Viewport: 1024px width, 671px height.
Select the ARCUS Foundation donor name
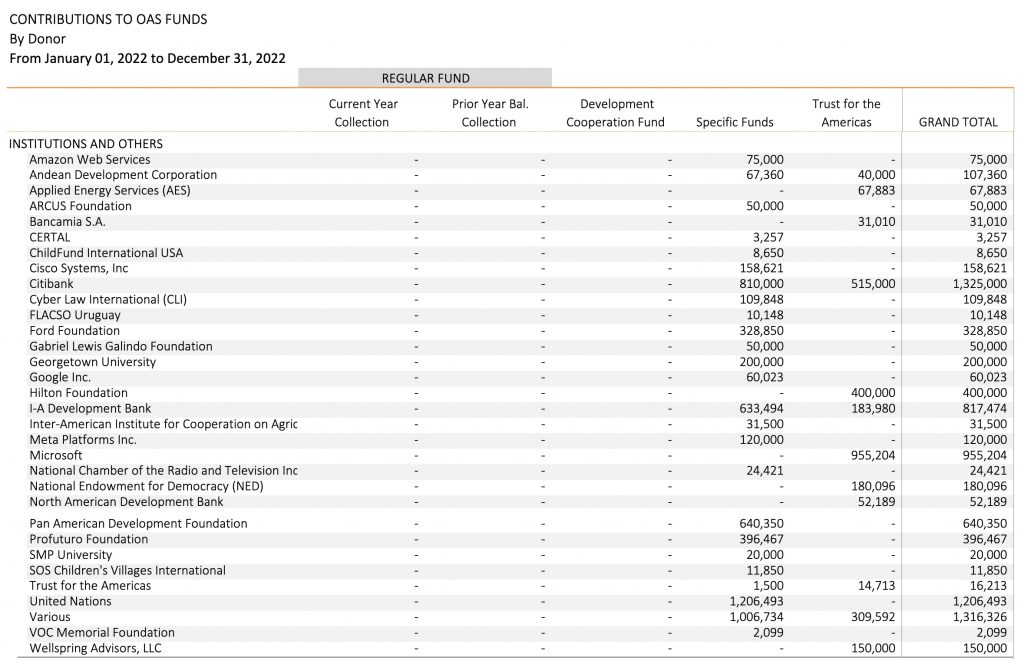click(x=80, y=206)
